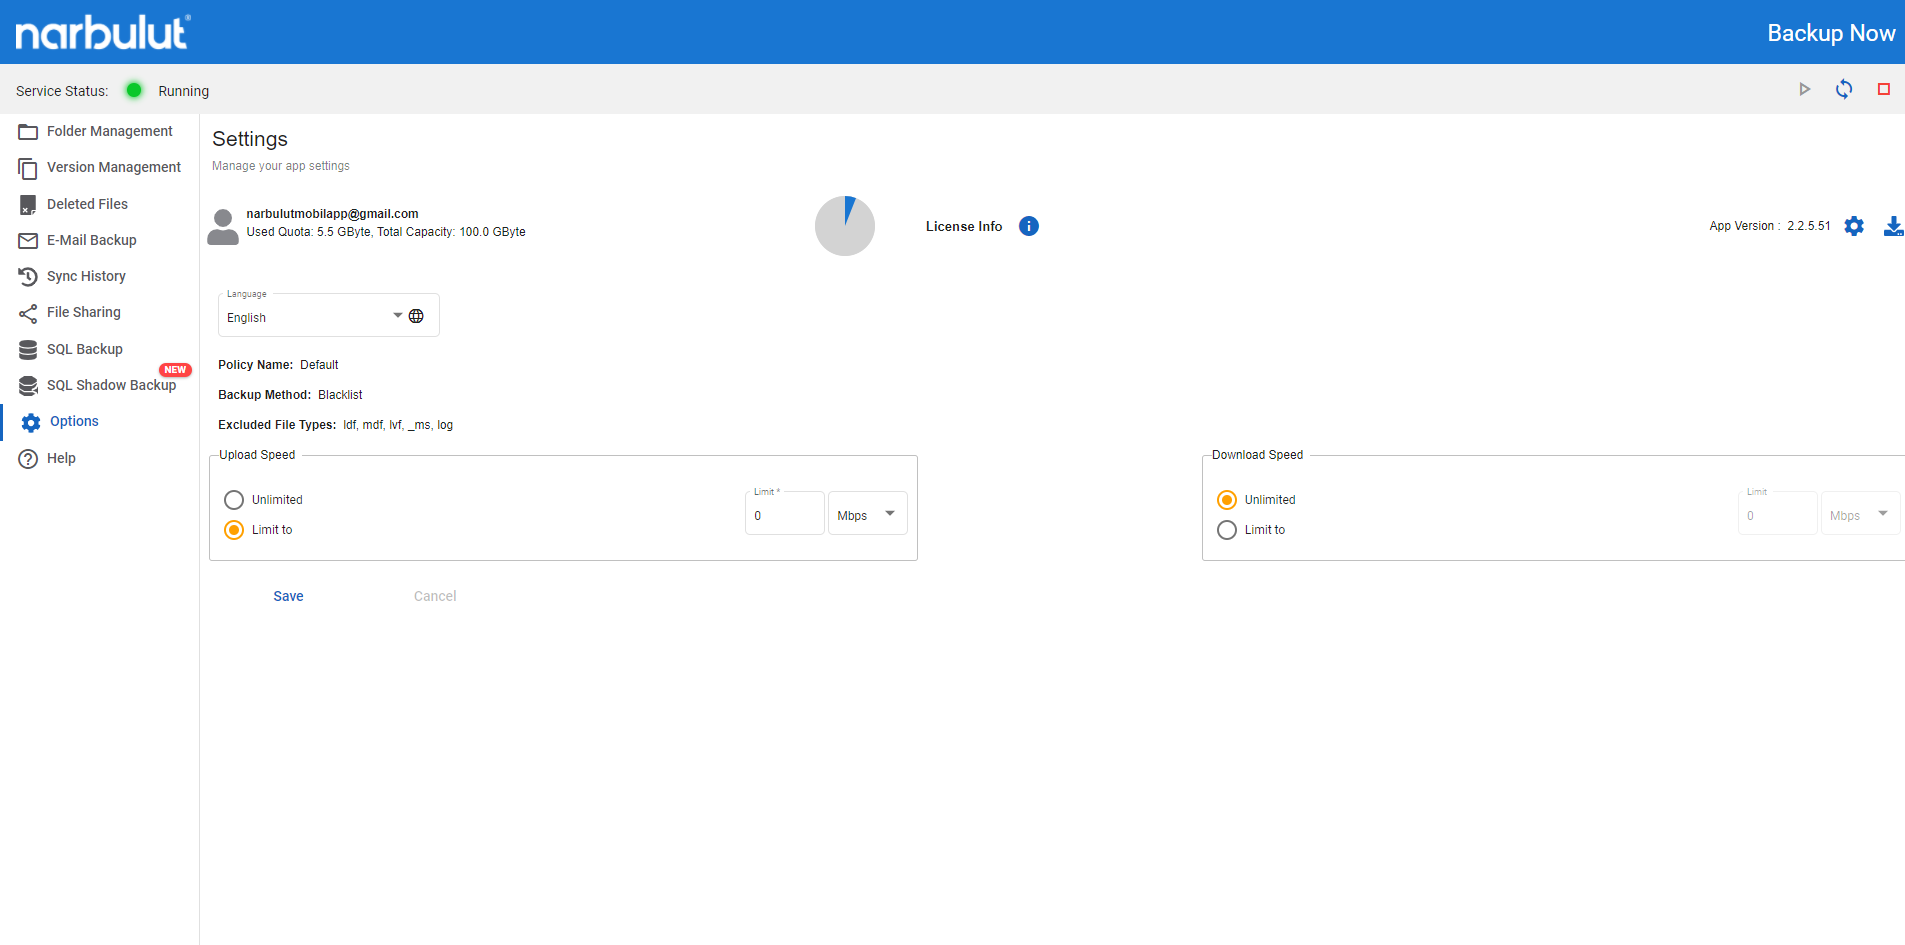
Task: Click the start service play icon
Action: point(1804,89)
